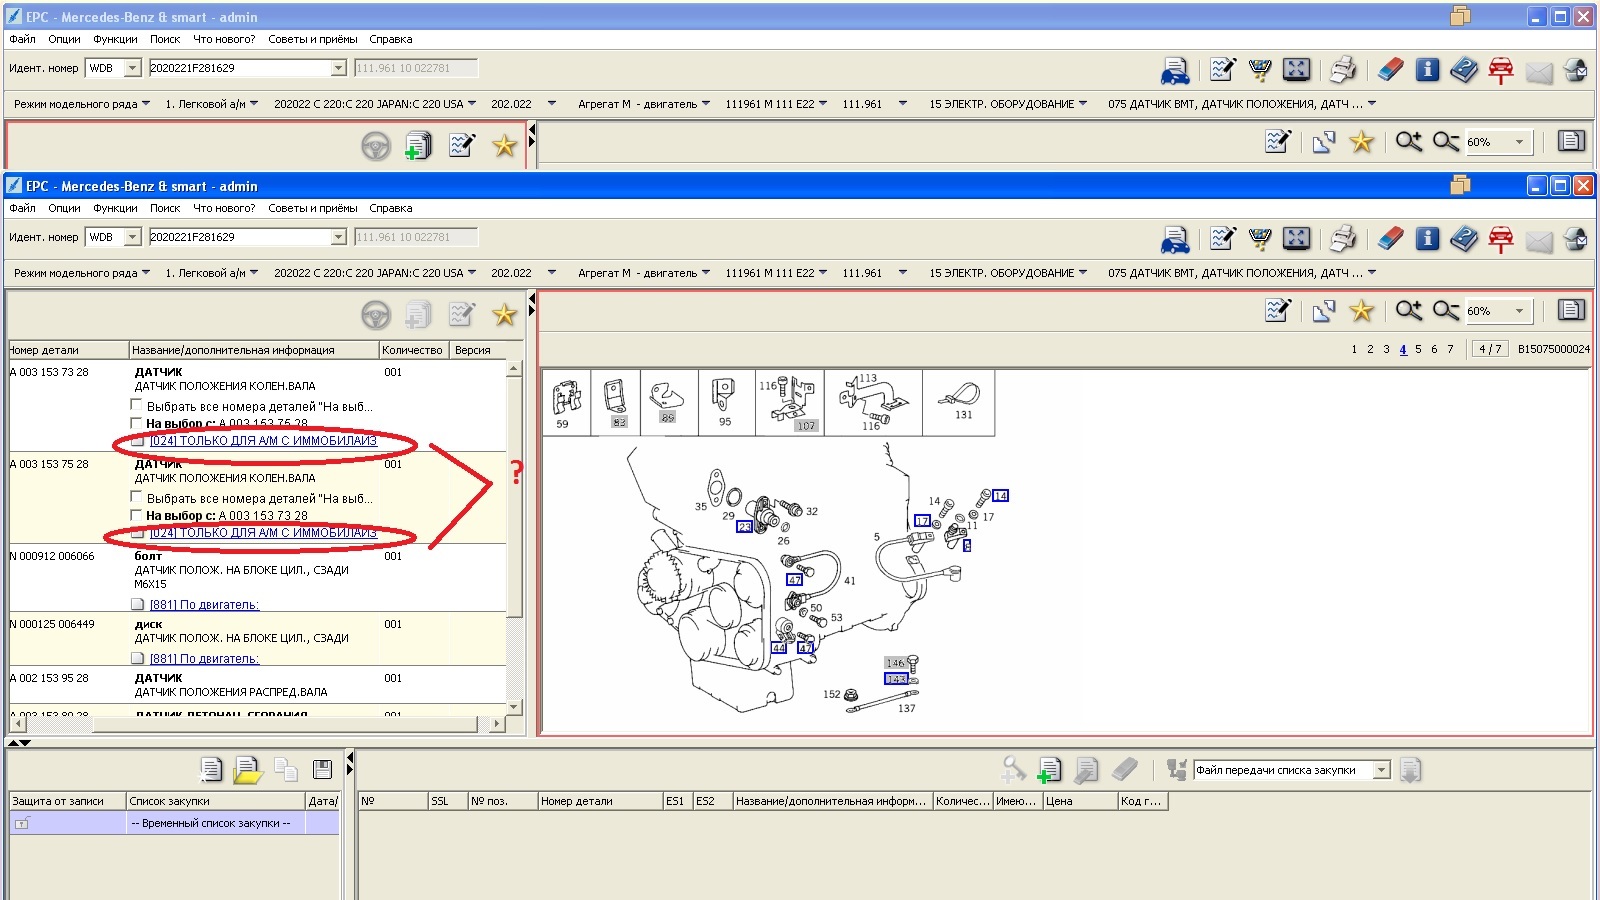Click the parts list scroll down arrow

click(x=514, y=707)
